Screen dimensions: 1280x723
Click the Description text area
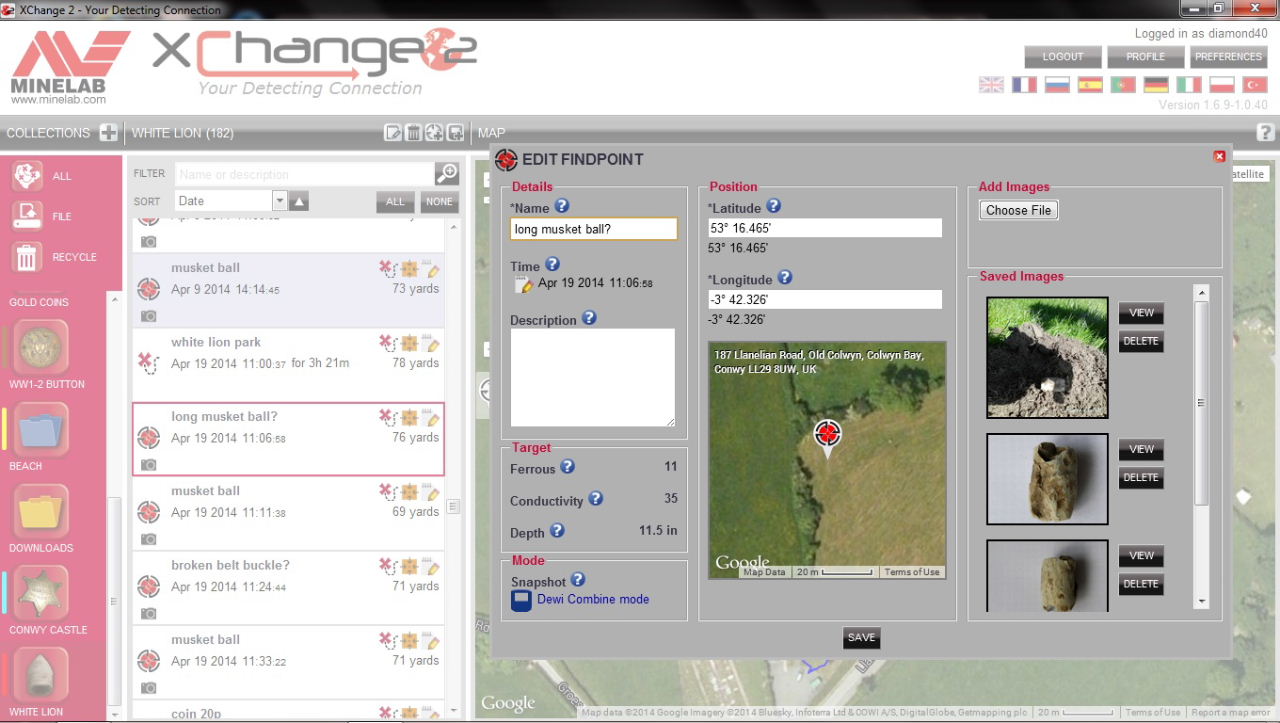(x=593, y=378)
